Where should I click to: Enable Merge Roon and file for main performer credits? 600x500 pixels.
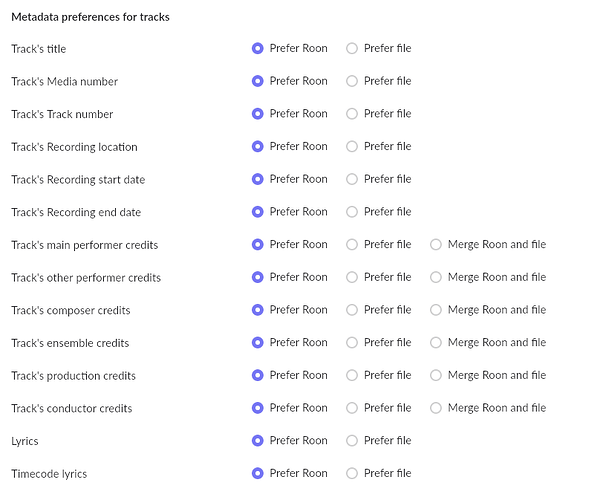point(436,244)
